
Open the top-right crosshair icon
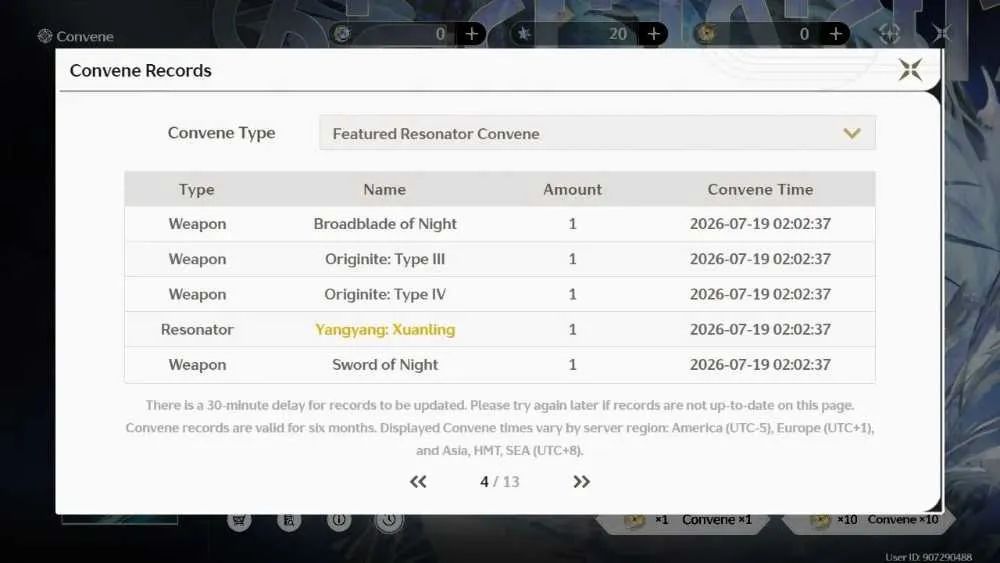(890, 34)
